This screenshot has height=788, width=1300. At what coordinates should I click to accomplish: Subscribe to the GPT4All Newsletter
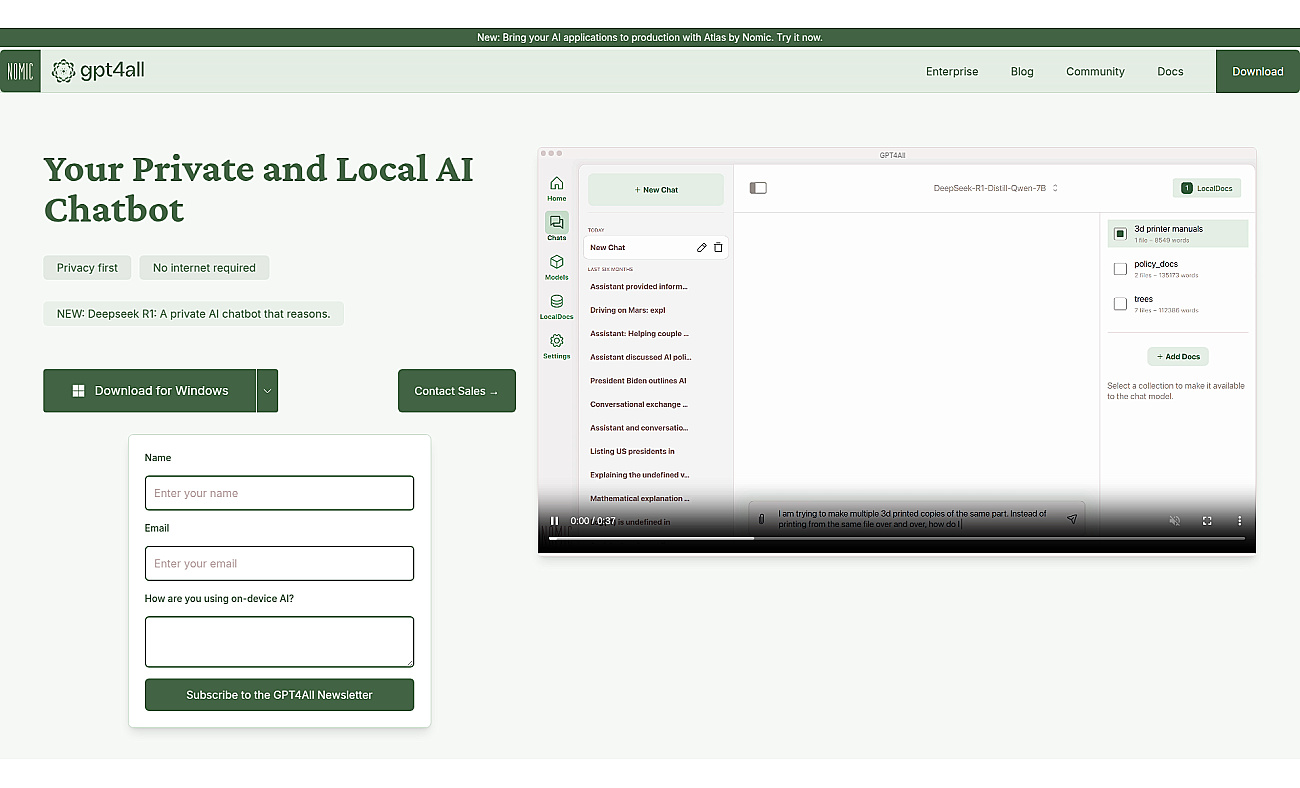coord(279,695)
